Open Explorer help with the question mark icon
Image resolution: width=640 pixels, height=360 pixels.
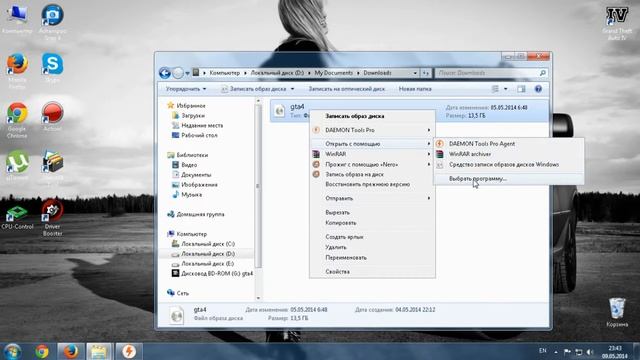click(538, 89)
